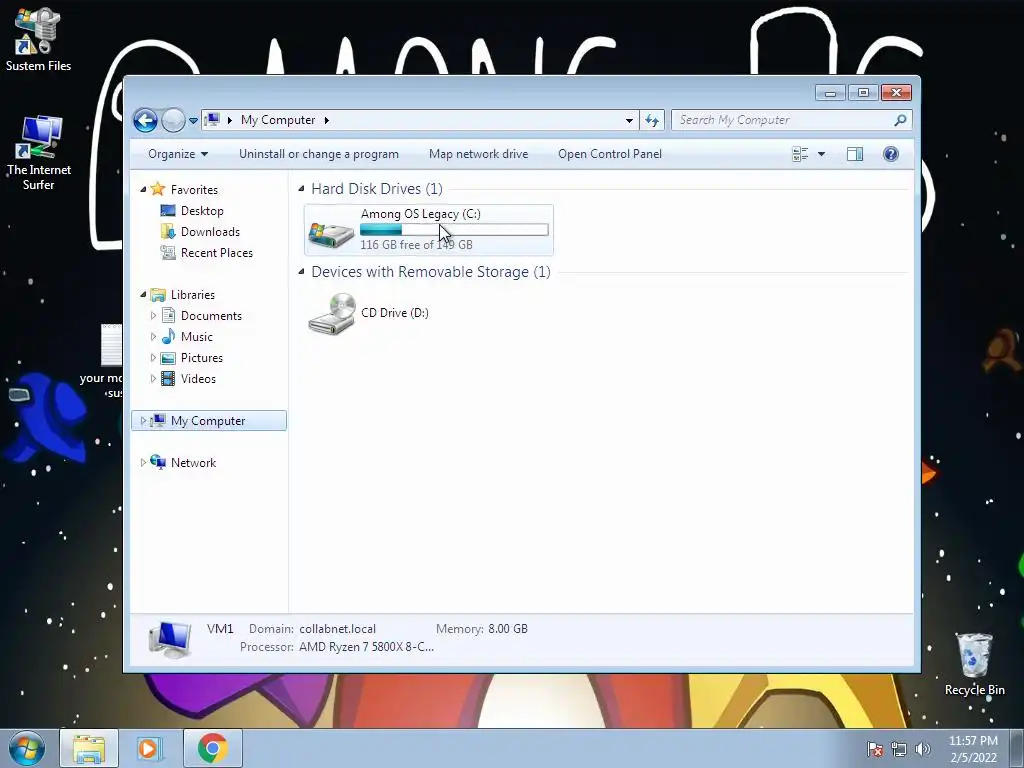The width and height of the screenshot is (1024, 768).
Task: Launch Chrome from the taskbar
Action: pos(212,748)
